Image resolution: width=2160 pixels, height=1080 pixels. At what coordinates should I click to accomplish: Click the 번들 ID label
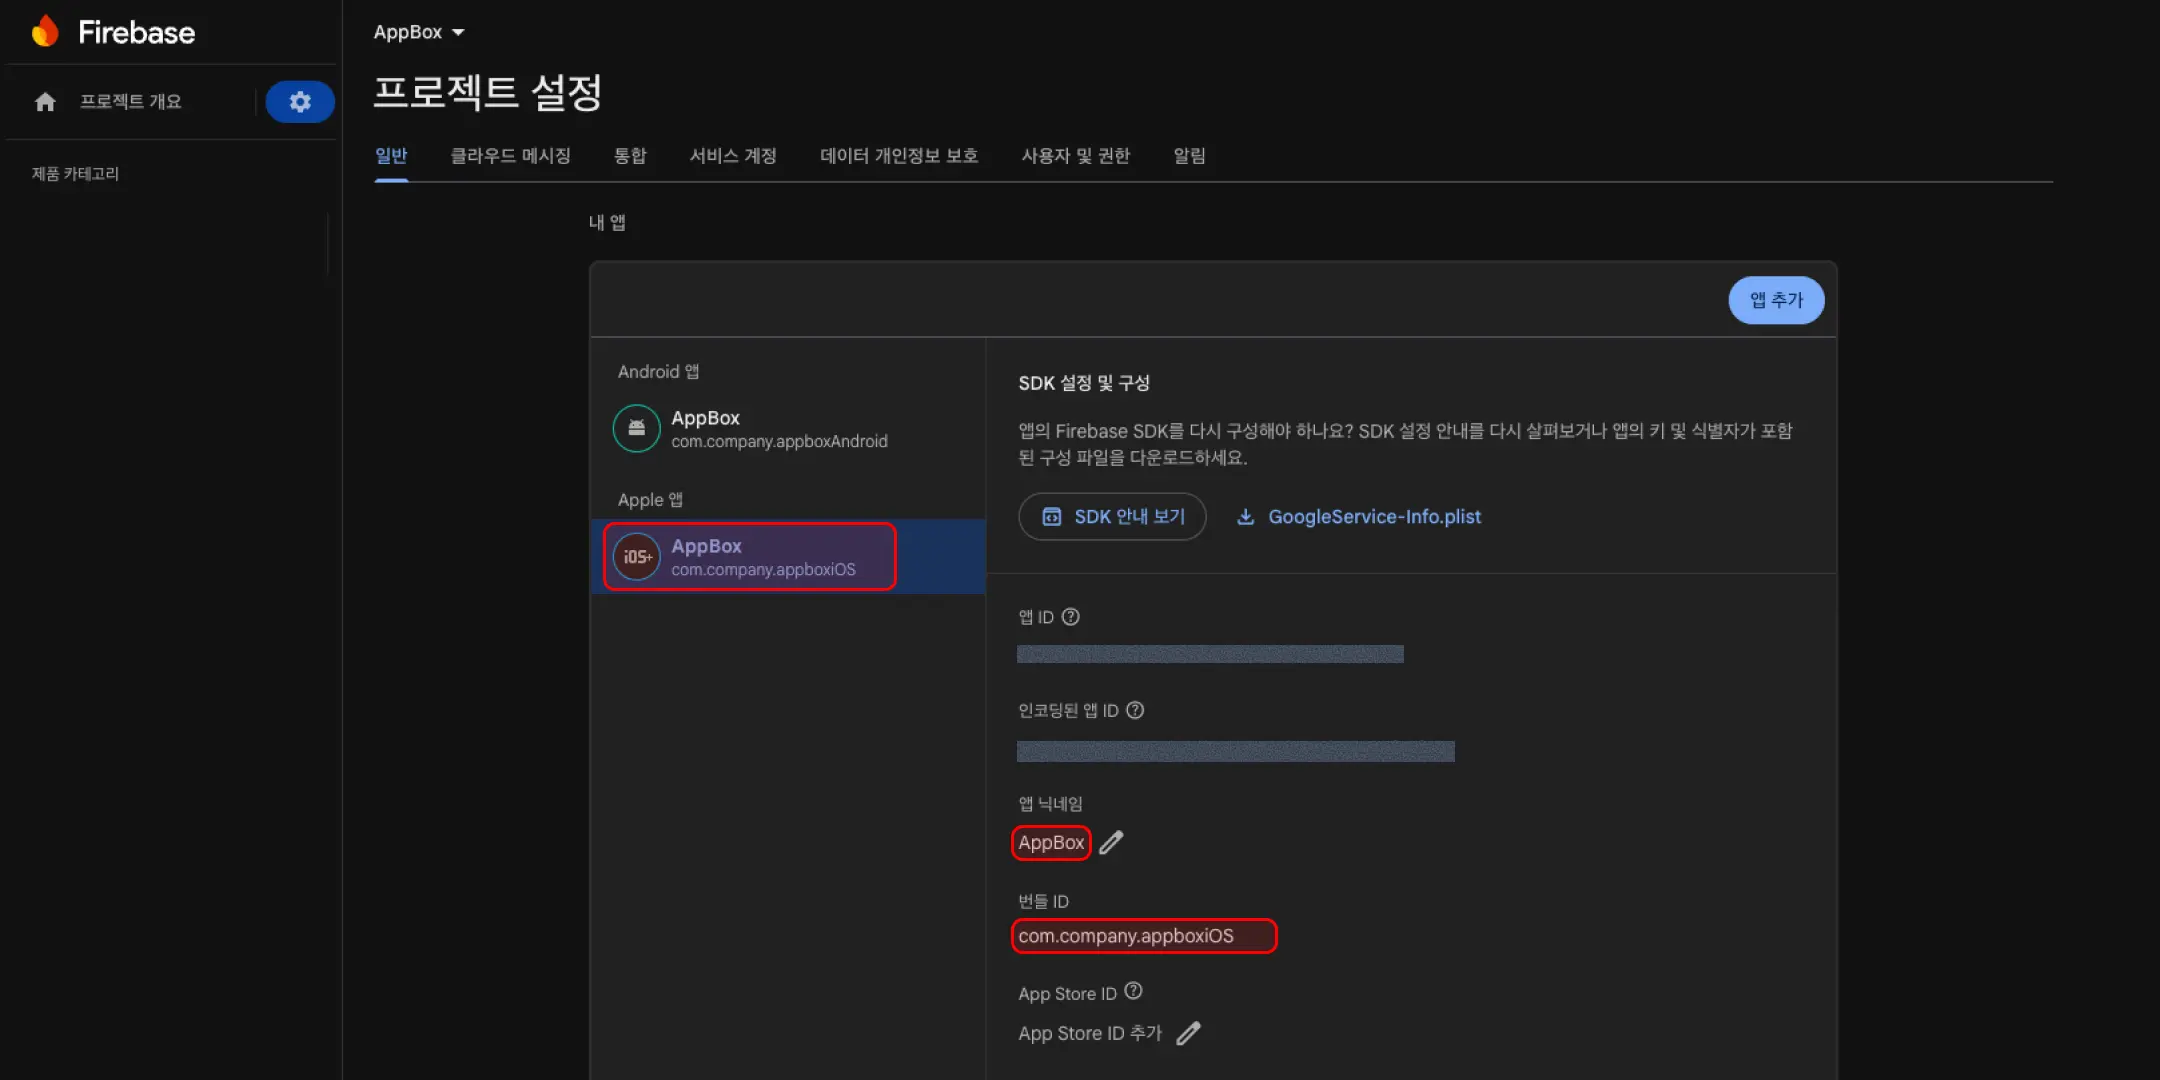(1043, 902)
